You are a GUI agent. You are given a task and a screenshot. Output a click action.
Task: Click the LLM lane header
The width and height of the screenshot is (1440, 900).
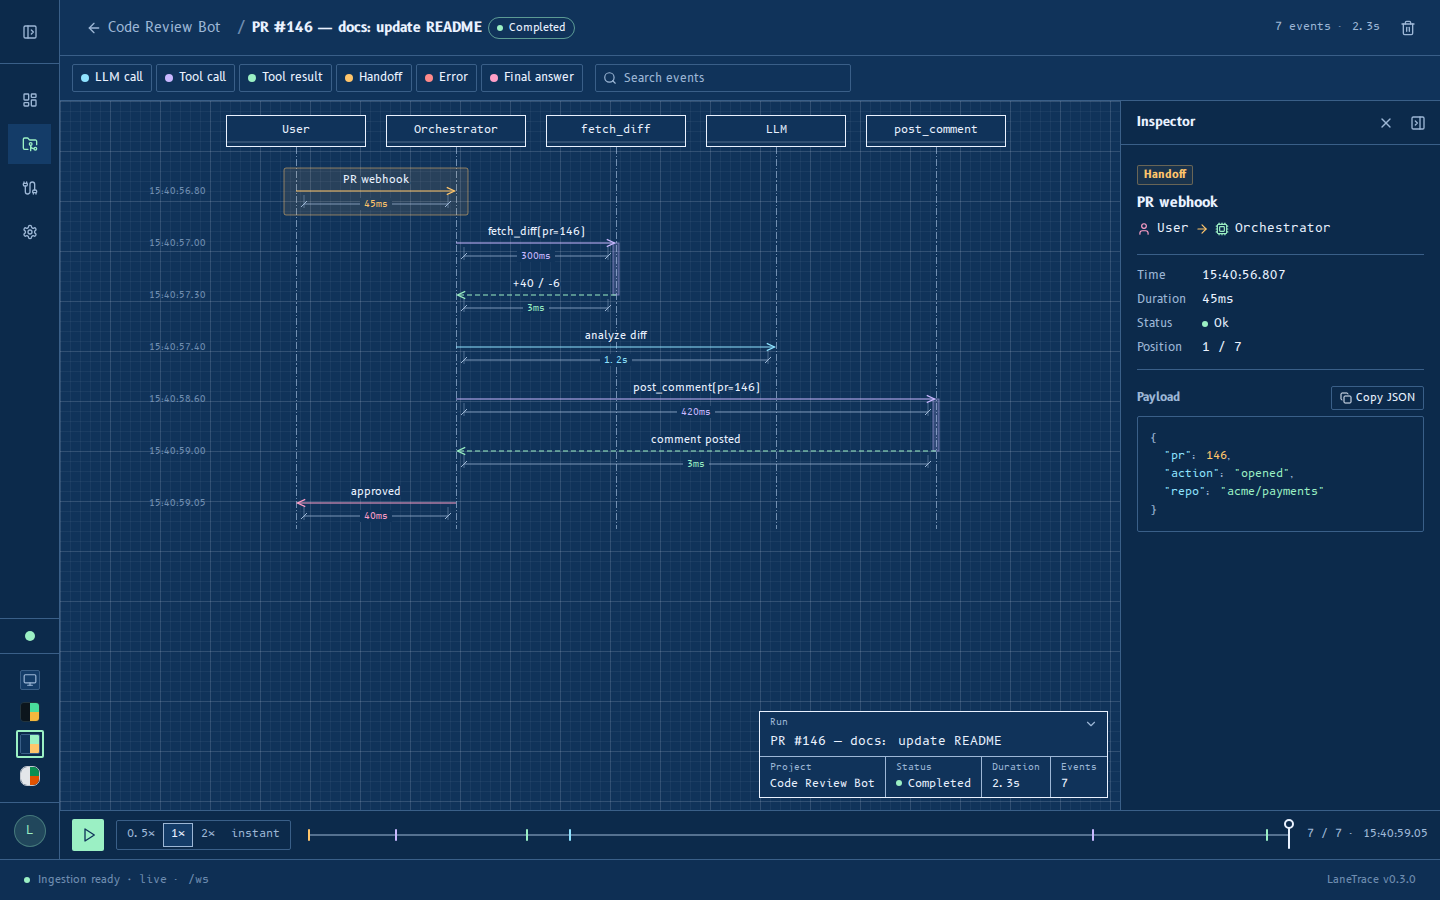tap(776, 130)
